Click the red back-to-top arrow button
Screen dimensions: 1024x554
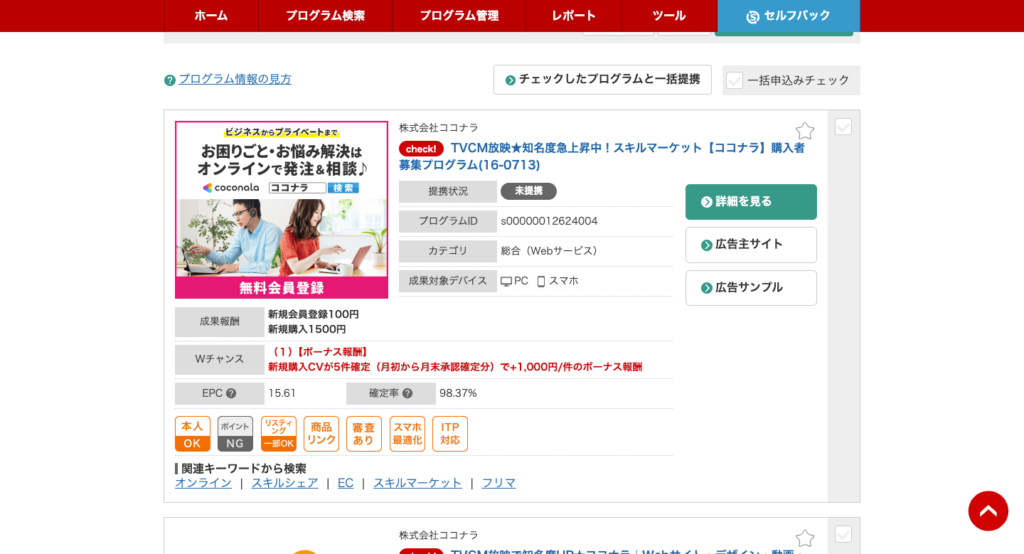click(x=988, y=511)
